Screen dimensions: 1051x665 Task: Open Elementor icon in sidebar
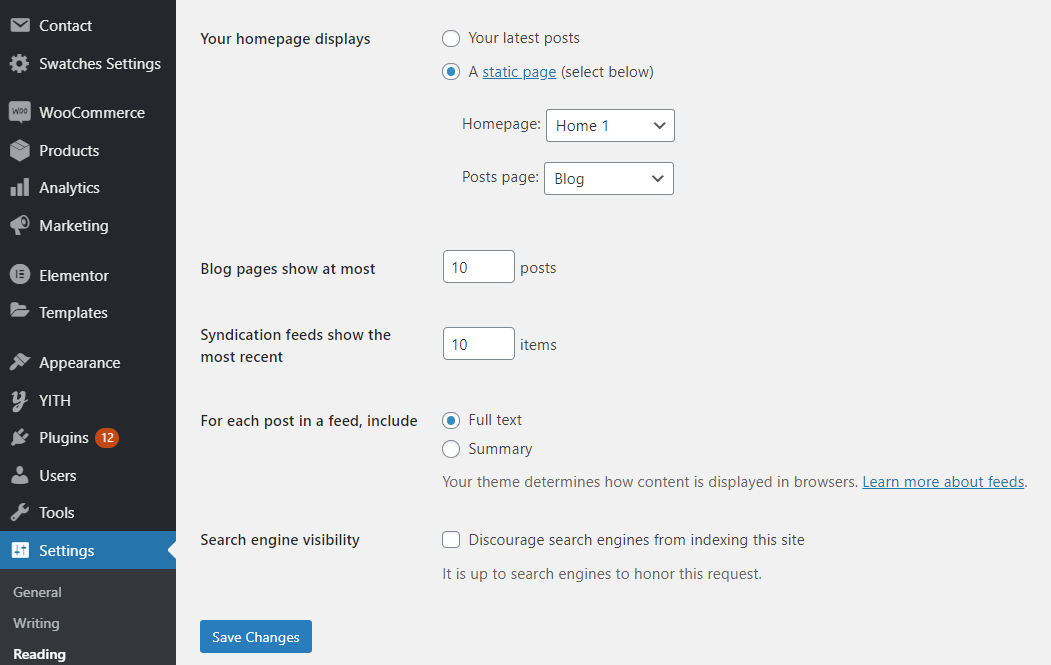tap(19, 274)
